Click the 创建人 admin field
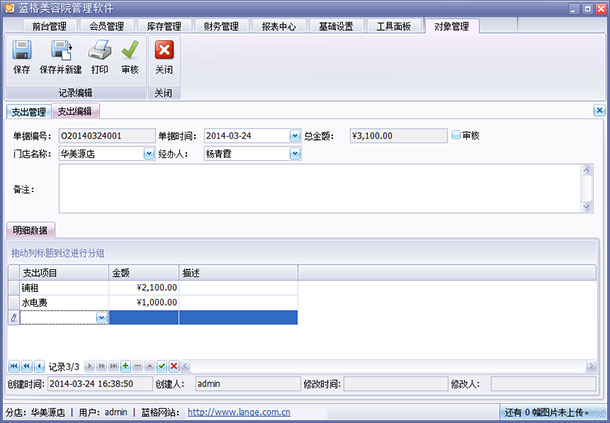Viewport: 610px width, 423px height. point(248,384)
